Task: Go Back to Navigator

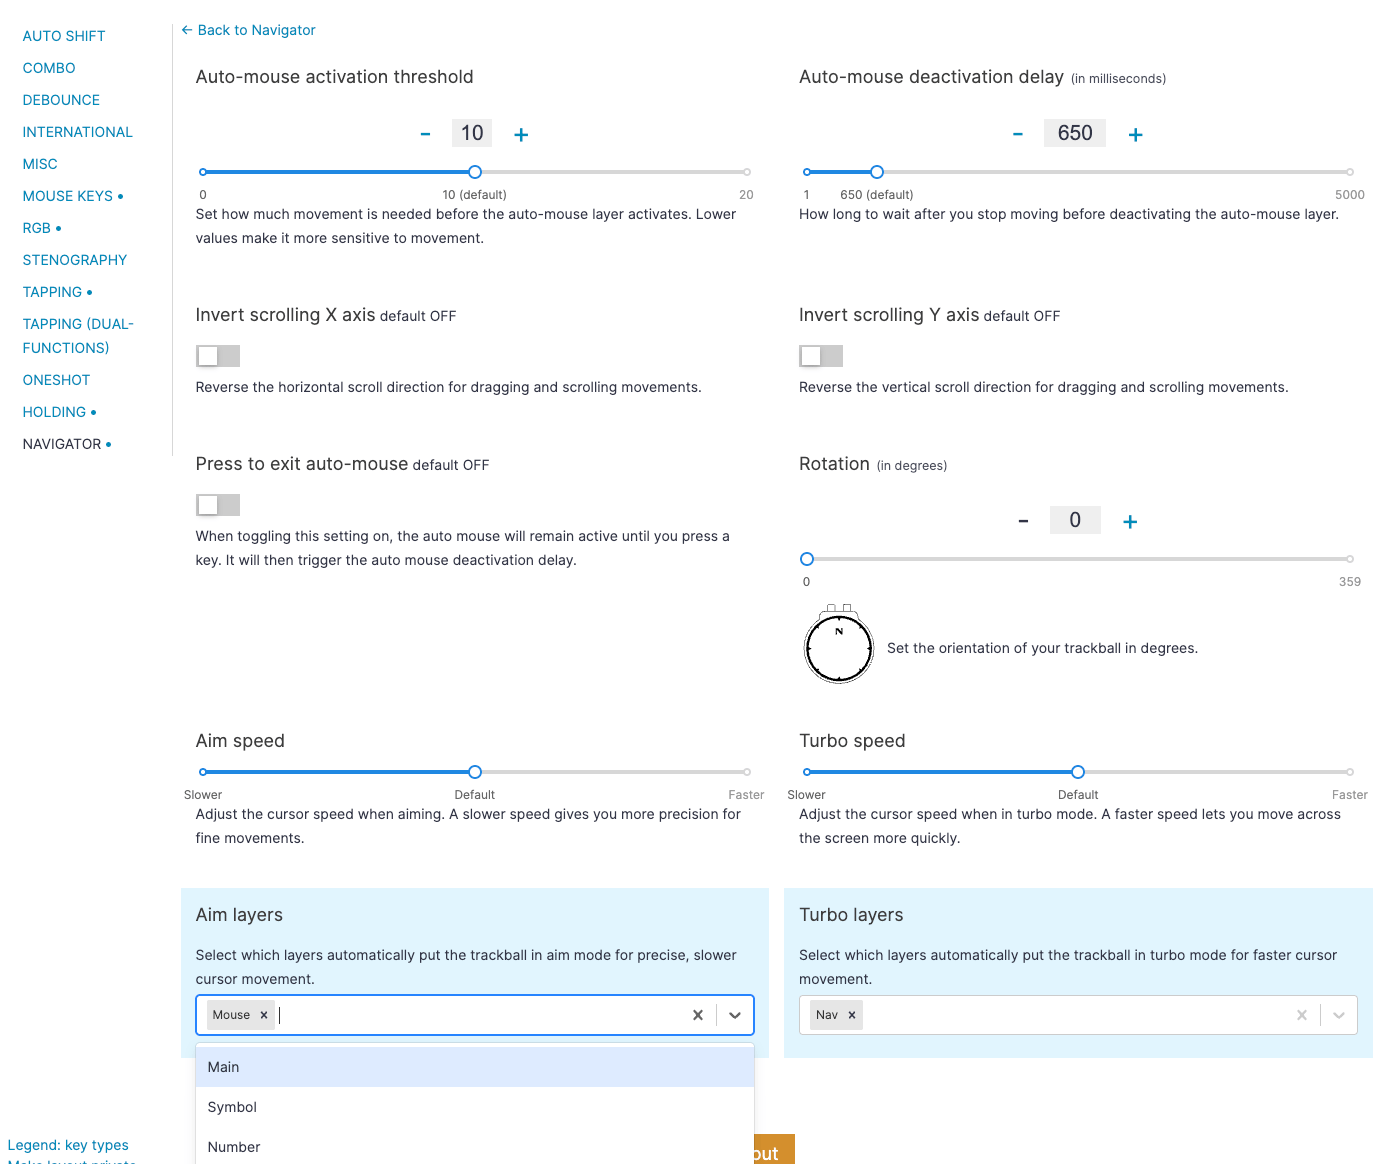Action: pyautogui.click(x=248, y=30)
